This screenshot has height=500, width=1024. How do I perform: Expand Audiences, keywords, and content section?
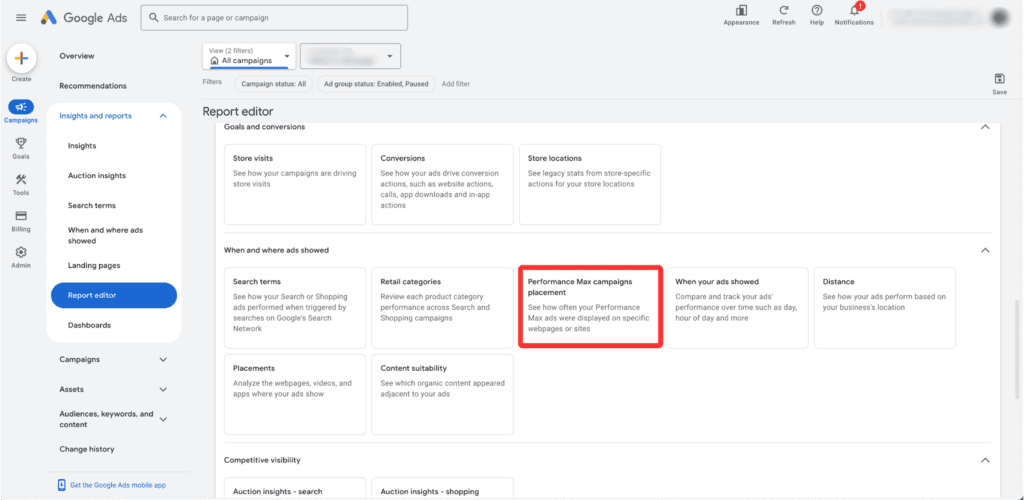[163, 420]
